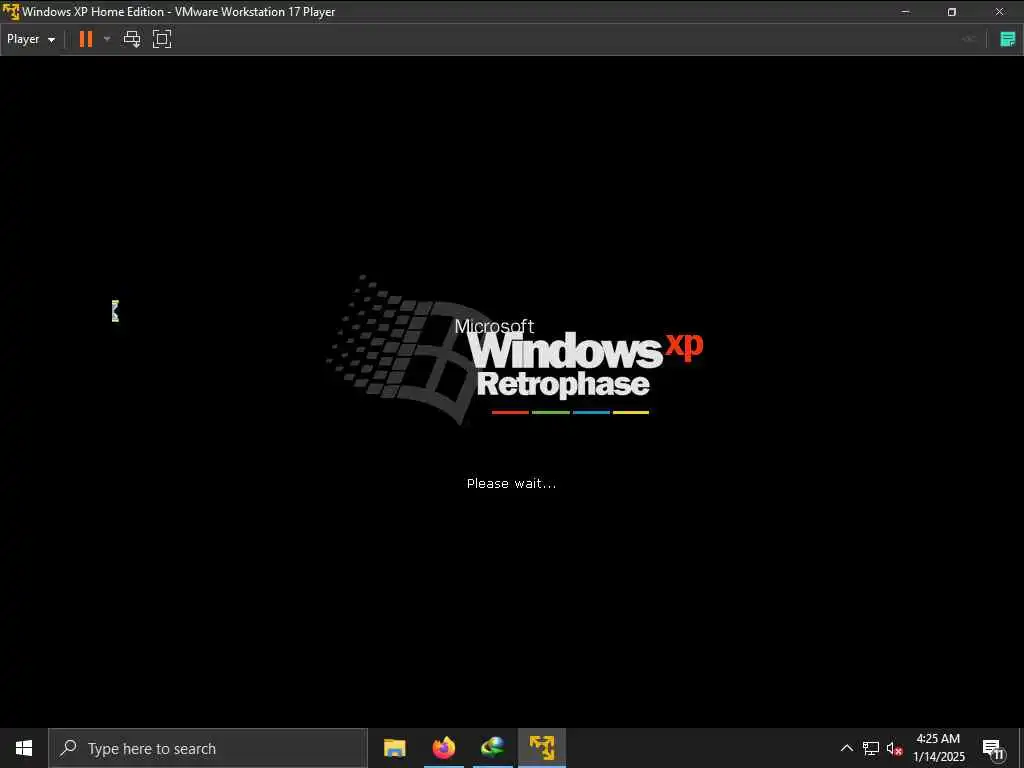Send Ctrl+Alt+Del to the virtual machine
Image resolution: width=1024 pixels, height=768 pixels.
pyautogui.click(x=132, y=39)
